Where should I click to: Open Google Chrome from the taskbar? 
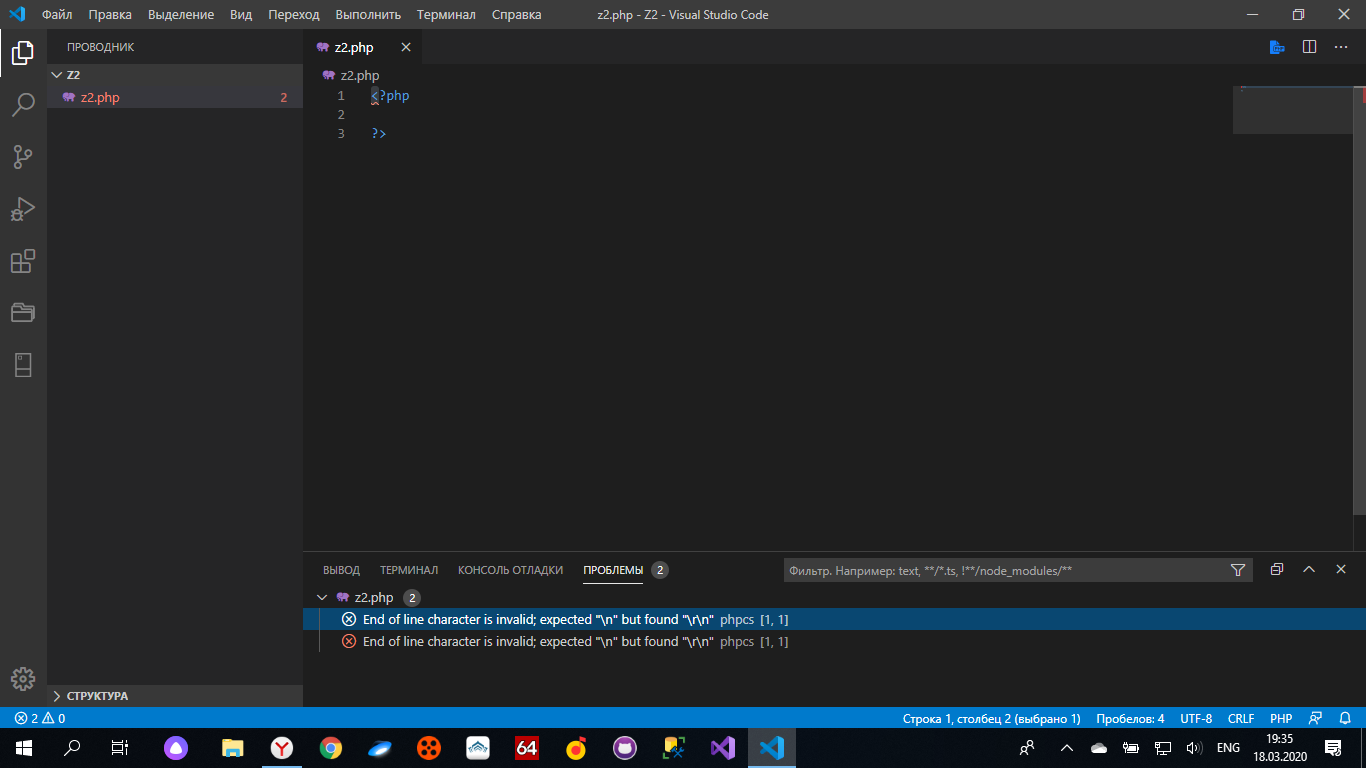click(331, 747)
